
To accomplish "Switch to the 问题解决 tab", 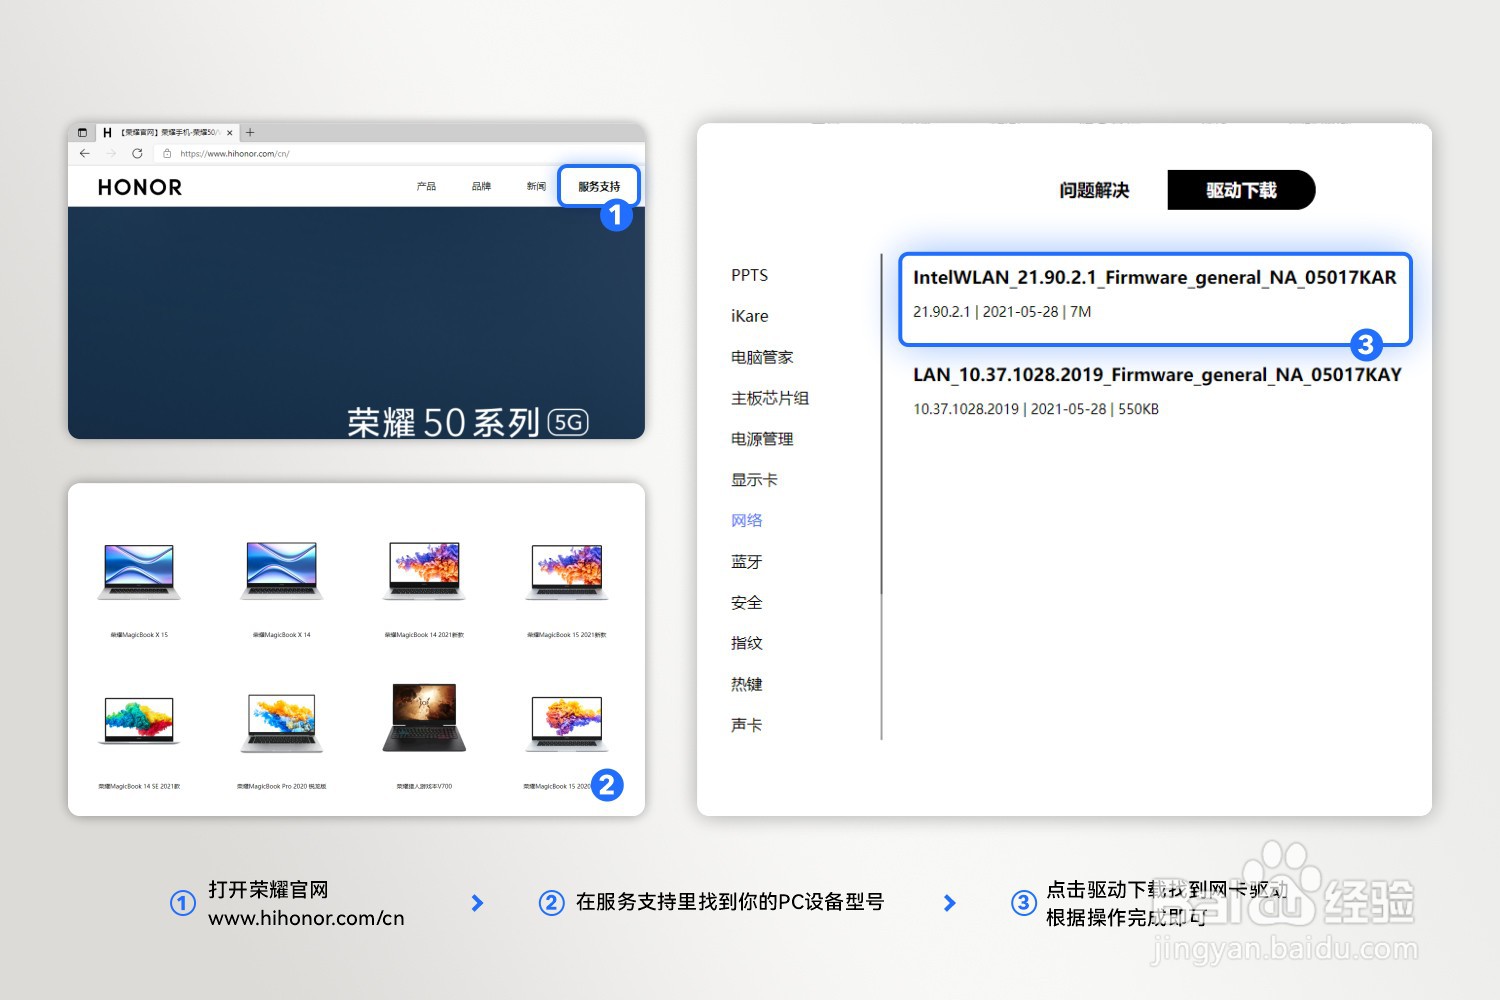I will pyautogui.click(x=1094, y=190).
